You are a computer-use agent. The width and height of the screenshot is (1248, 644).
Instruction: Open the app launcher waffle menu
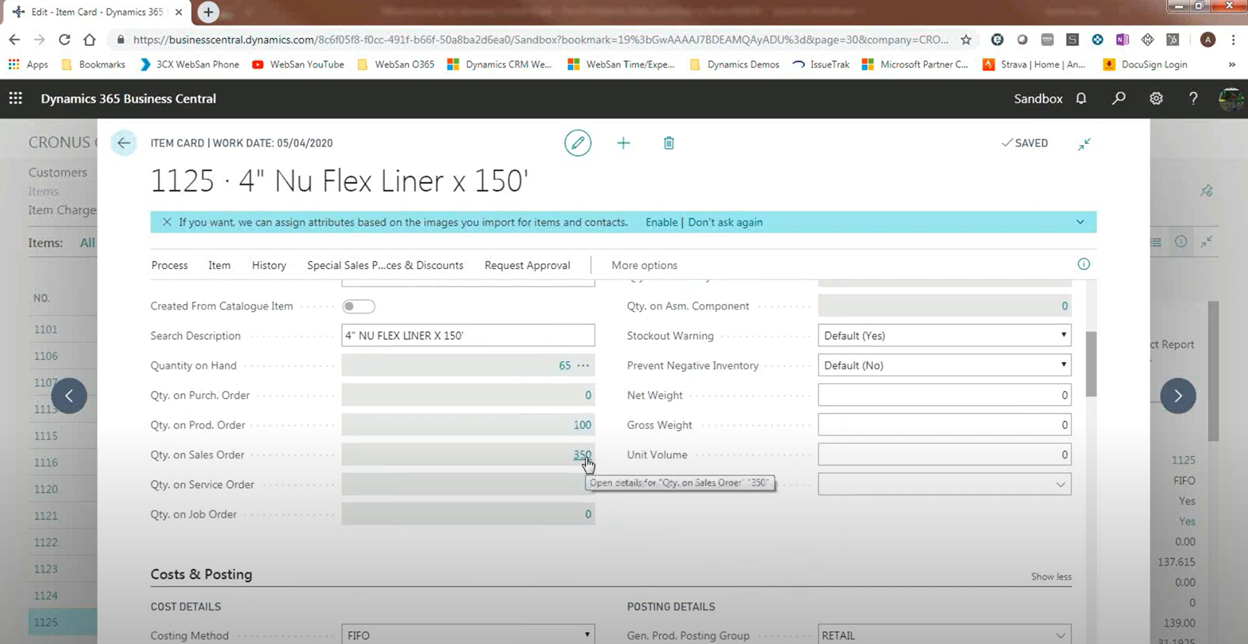(x=16, y=98)
